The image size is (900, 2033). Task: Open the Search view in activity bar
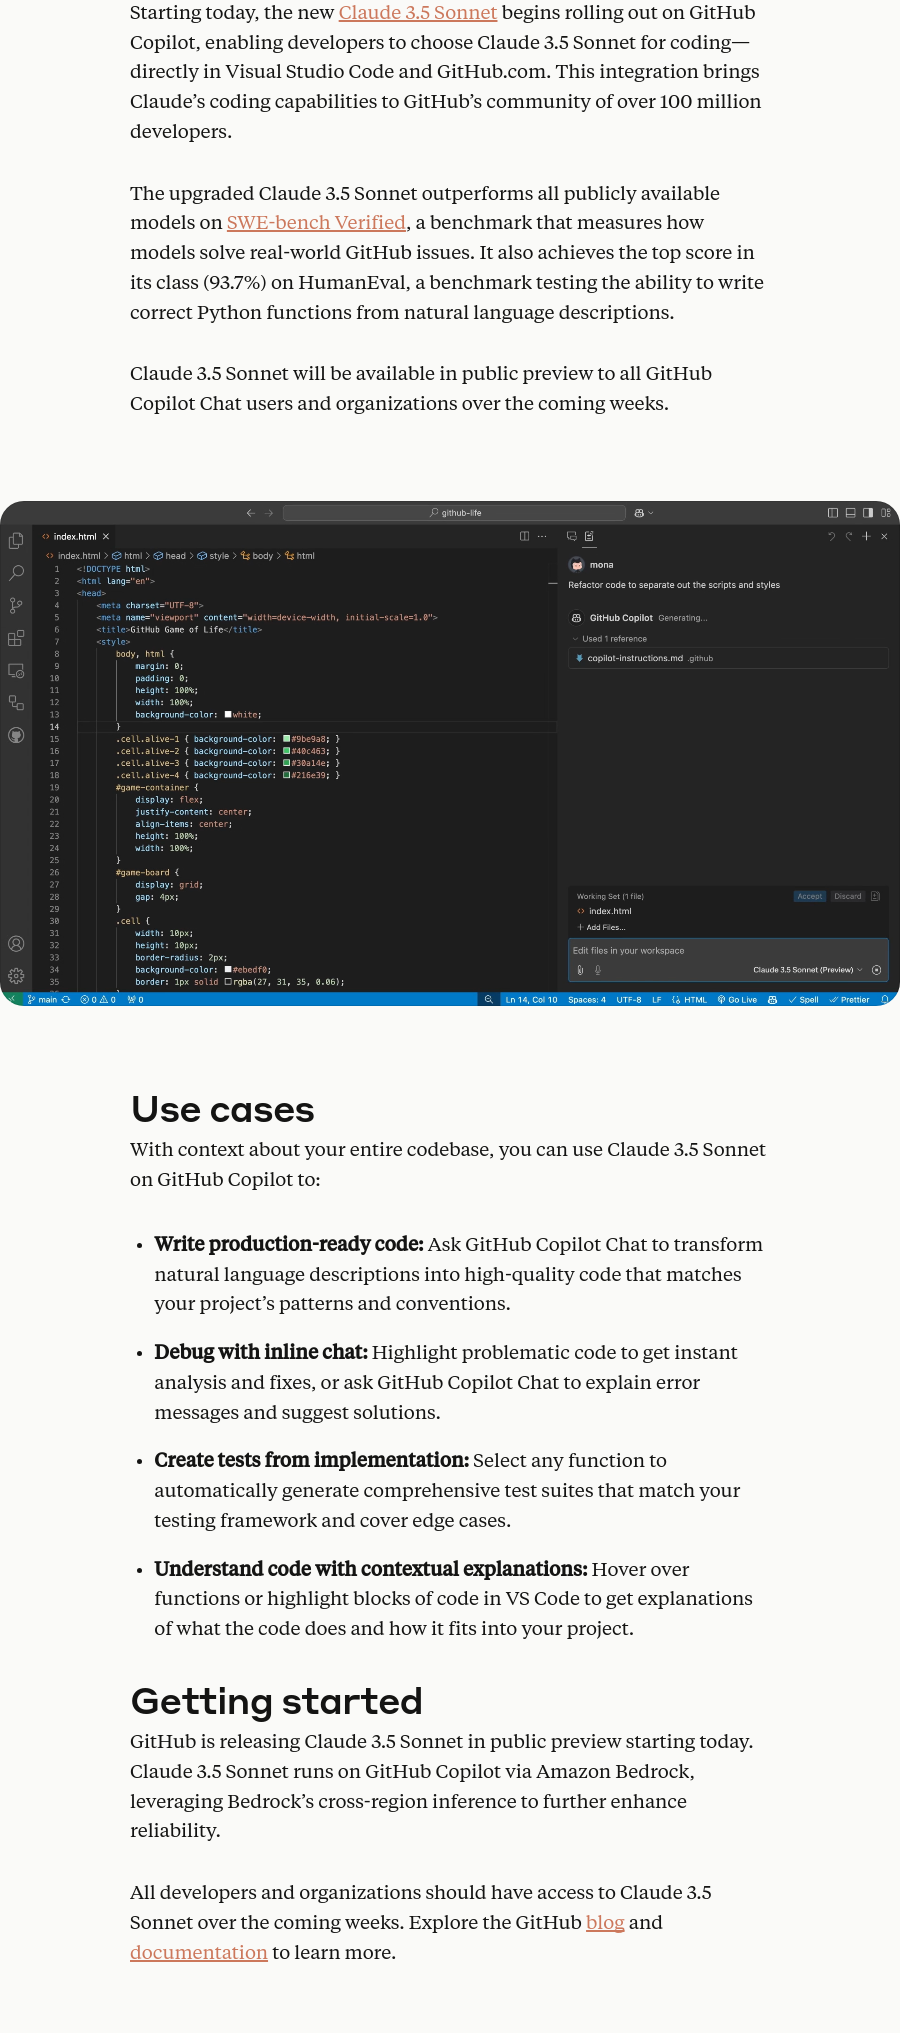(x=16, y=573)
